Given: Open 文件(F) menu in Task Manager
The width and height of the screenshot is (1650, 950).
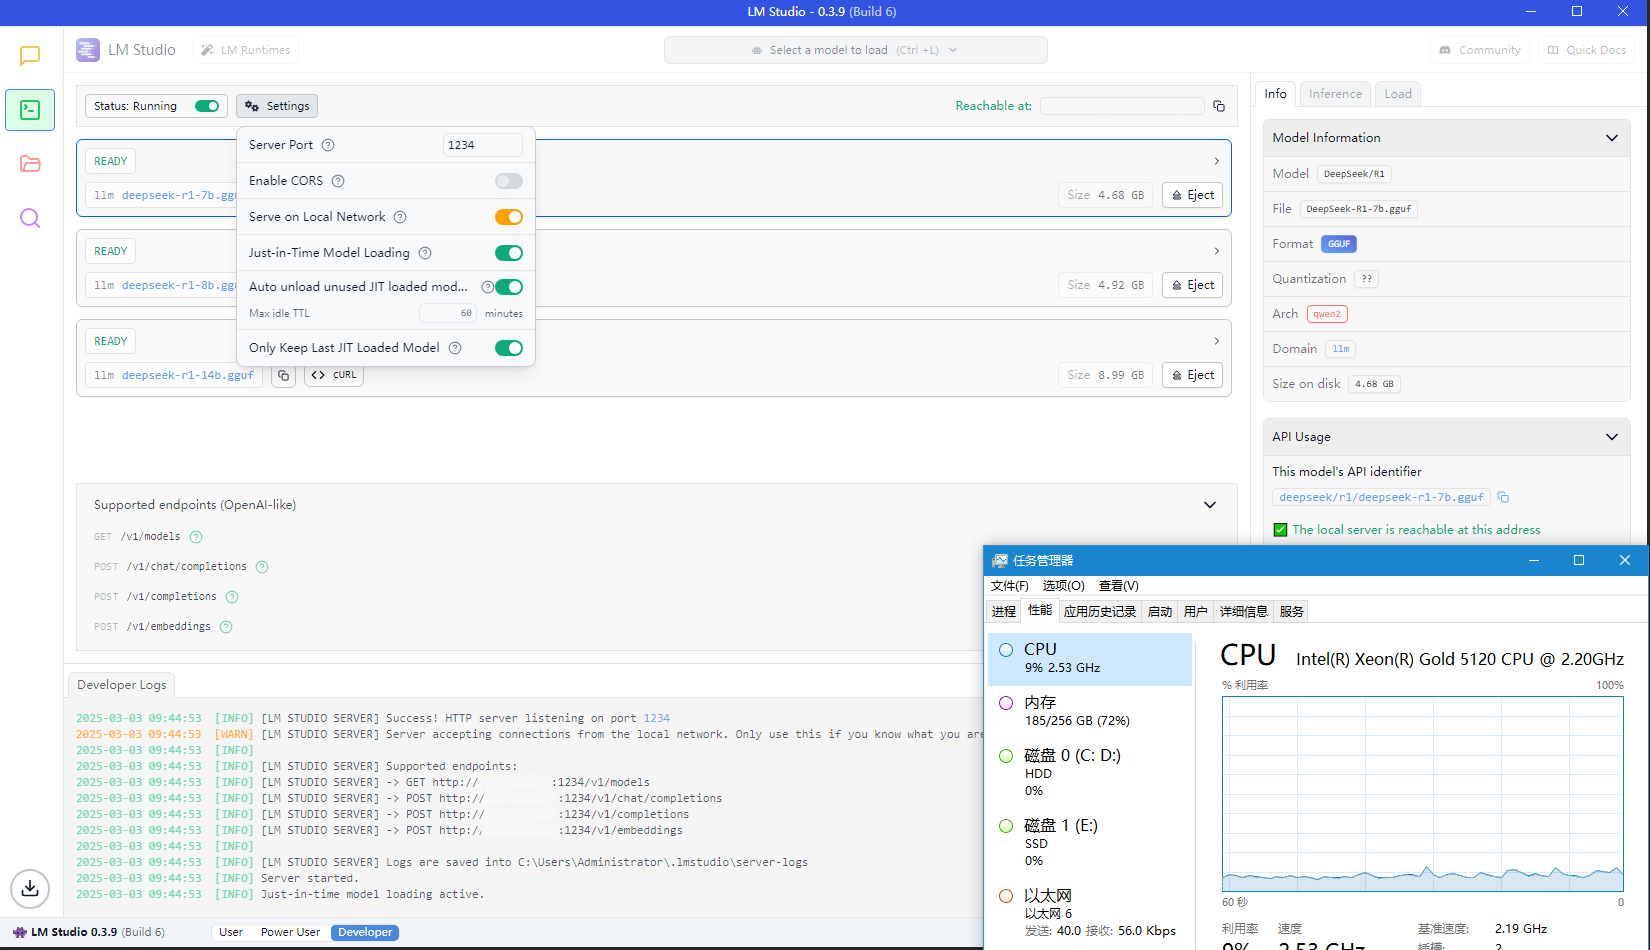Looking at the screenshot, I should click(x=1010, y=586).
